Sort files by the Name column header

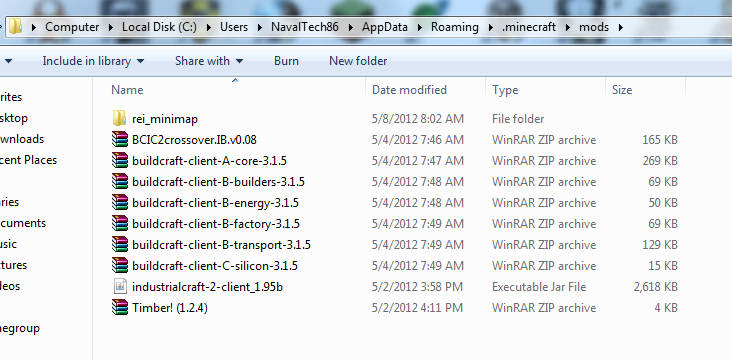point(127,90)
